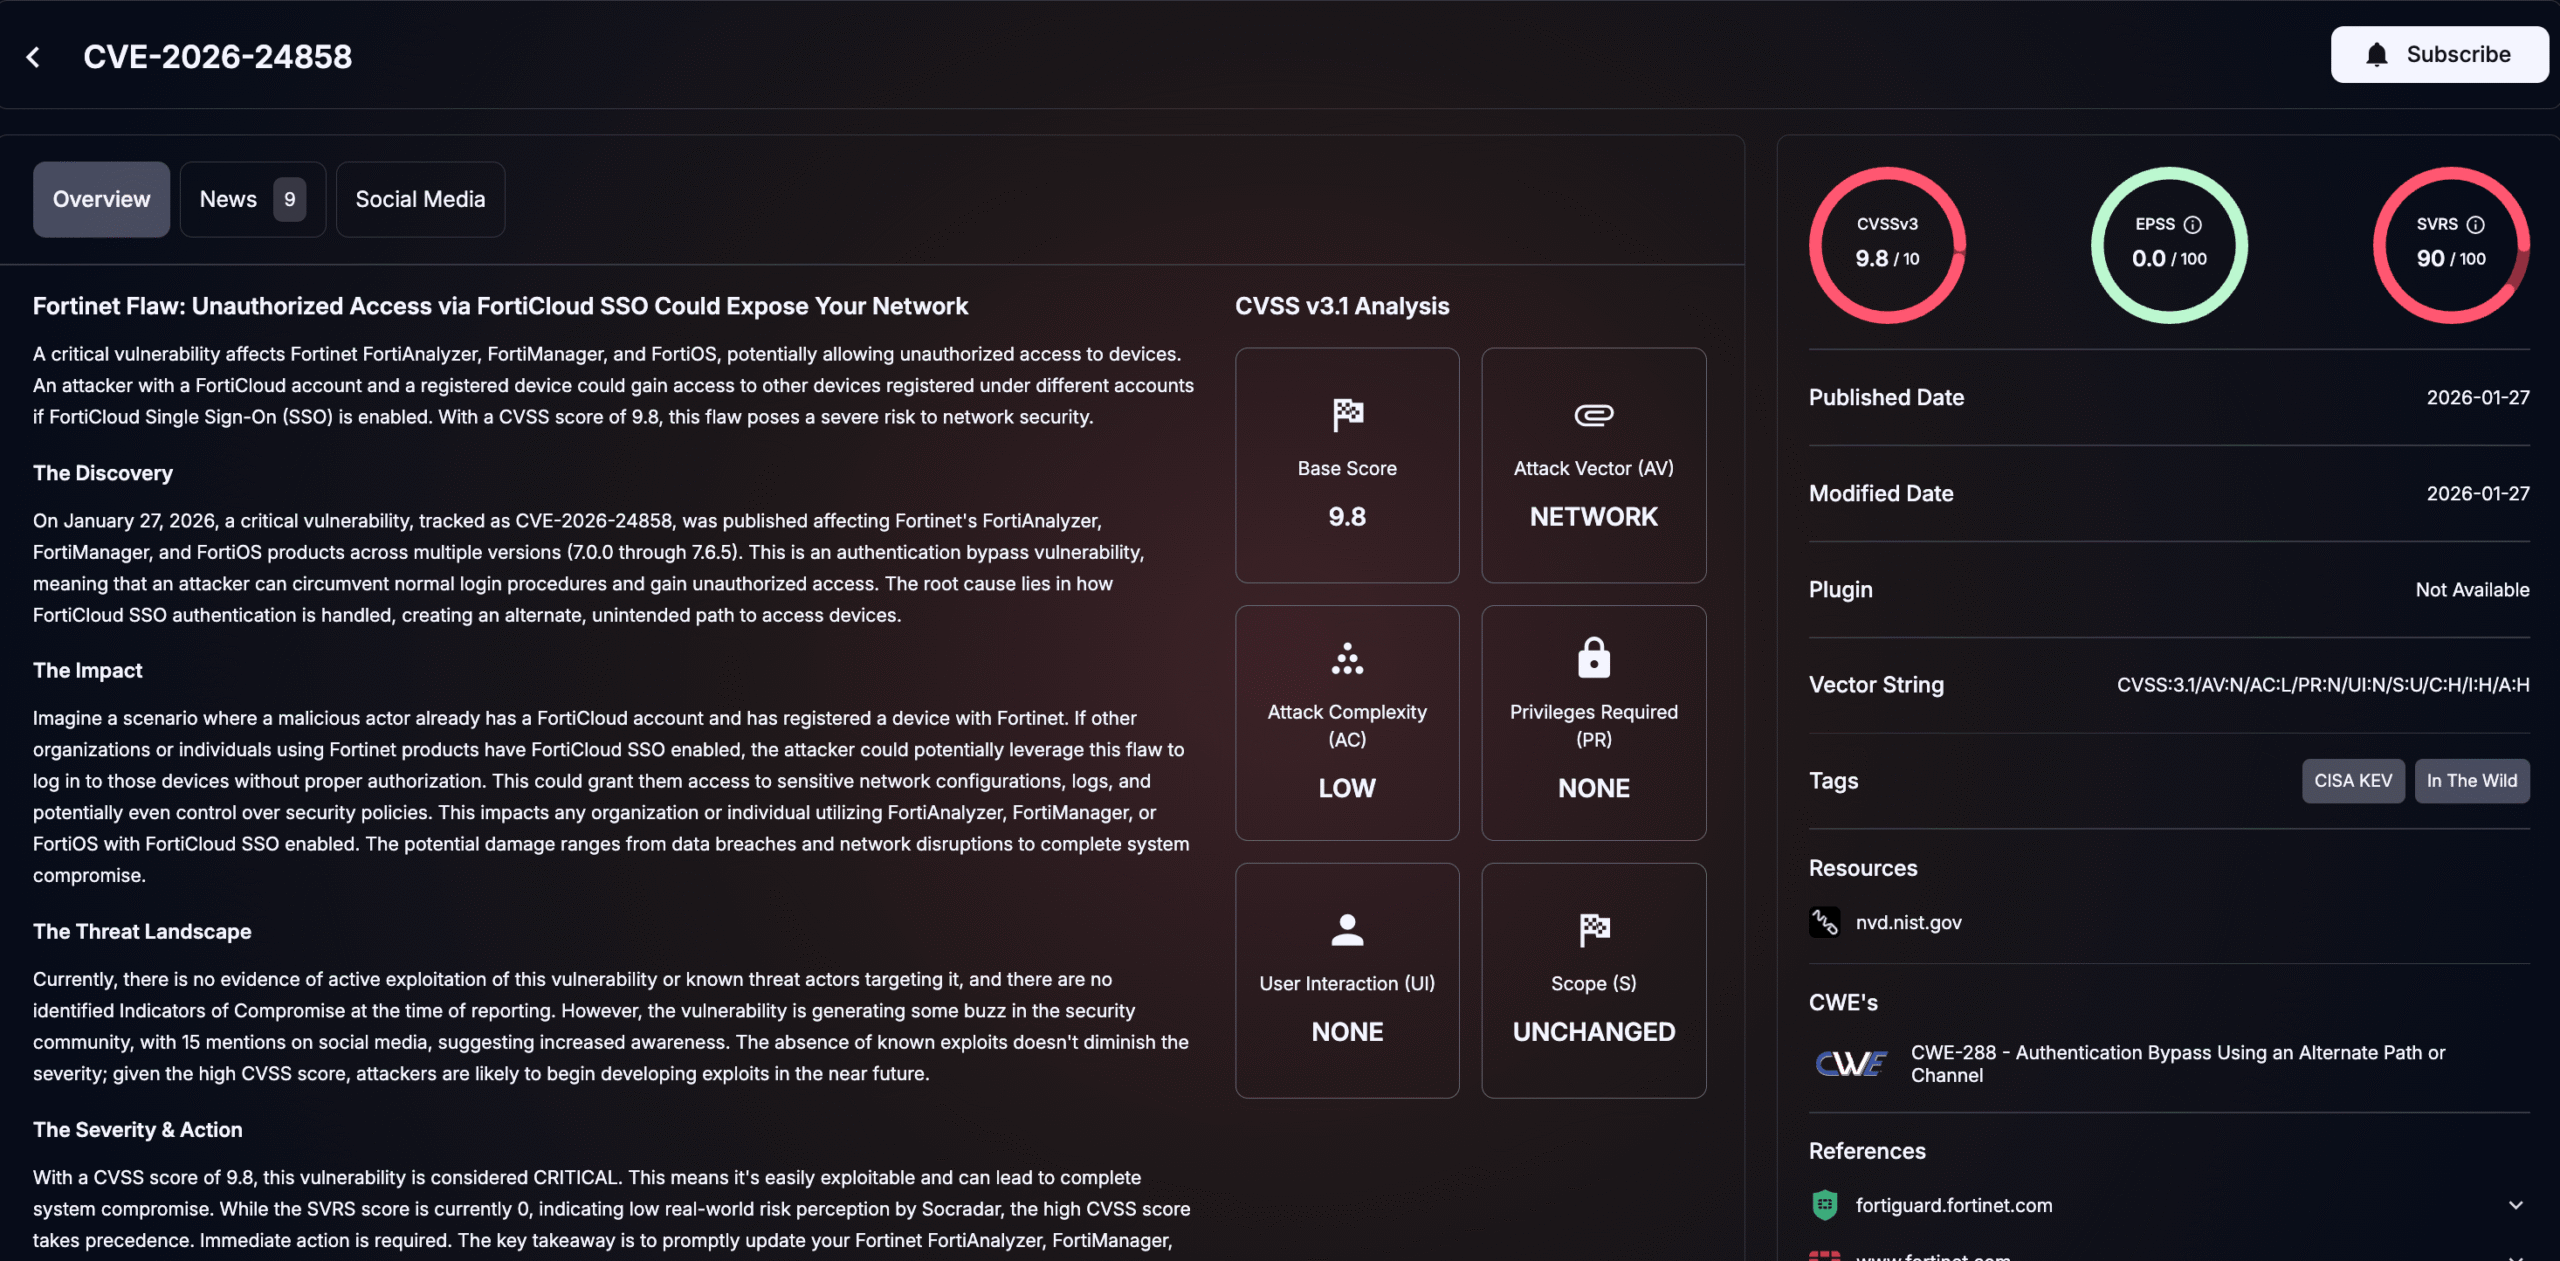Click the SVRS info icon
This screenshot has width=2560, height=1261.
click(2475, 224)
